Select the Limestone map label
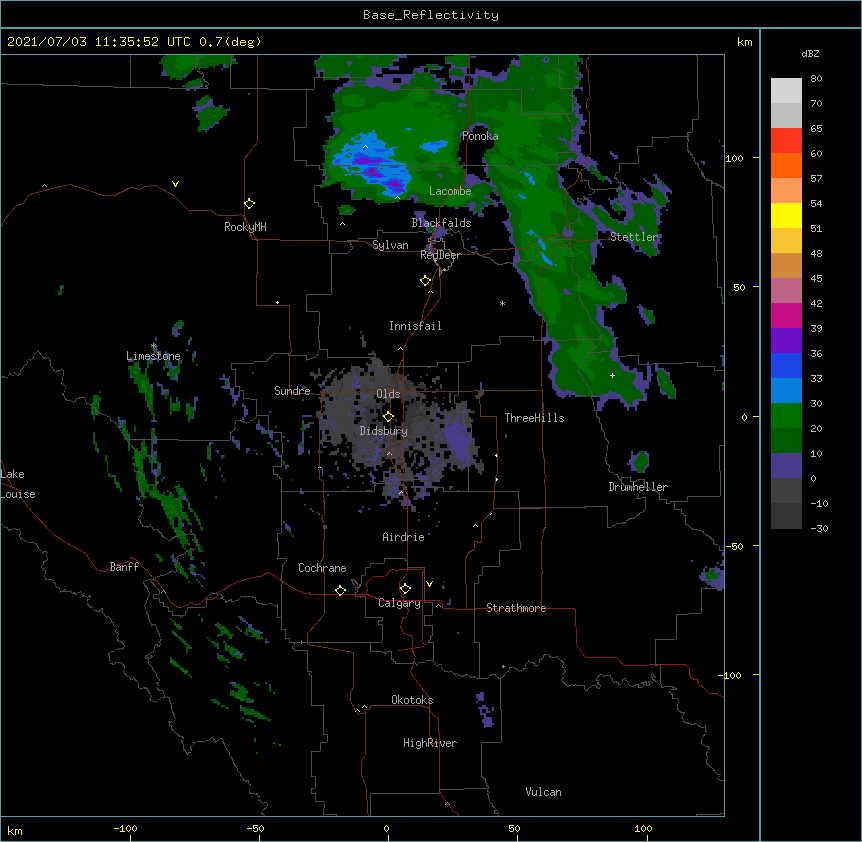This screenshot has height=842, width=862. point(153,356)
